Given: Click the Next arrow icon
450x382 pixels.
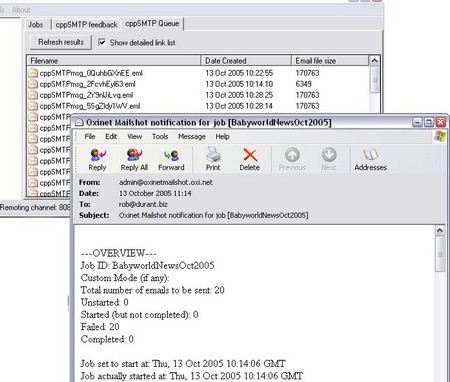Looking at the screenshot, I should (x=329, y=155).
